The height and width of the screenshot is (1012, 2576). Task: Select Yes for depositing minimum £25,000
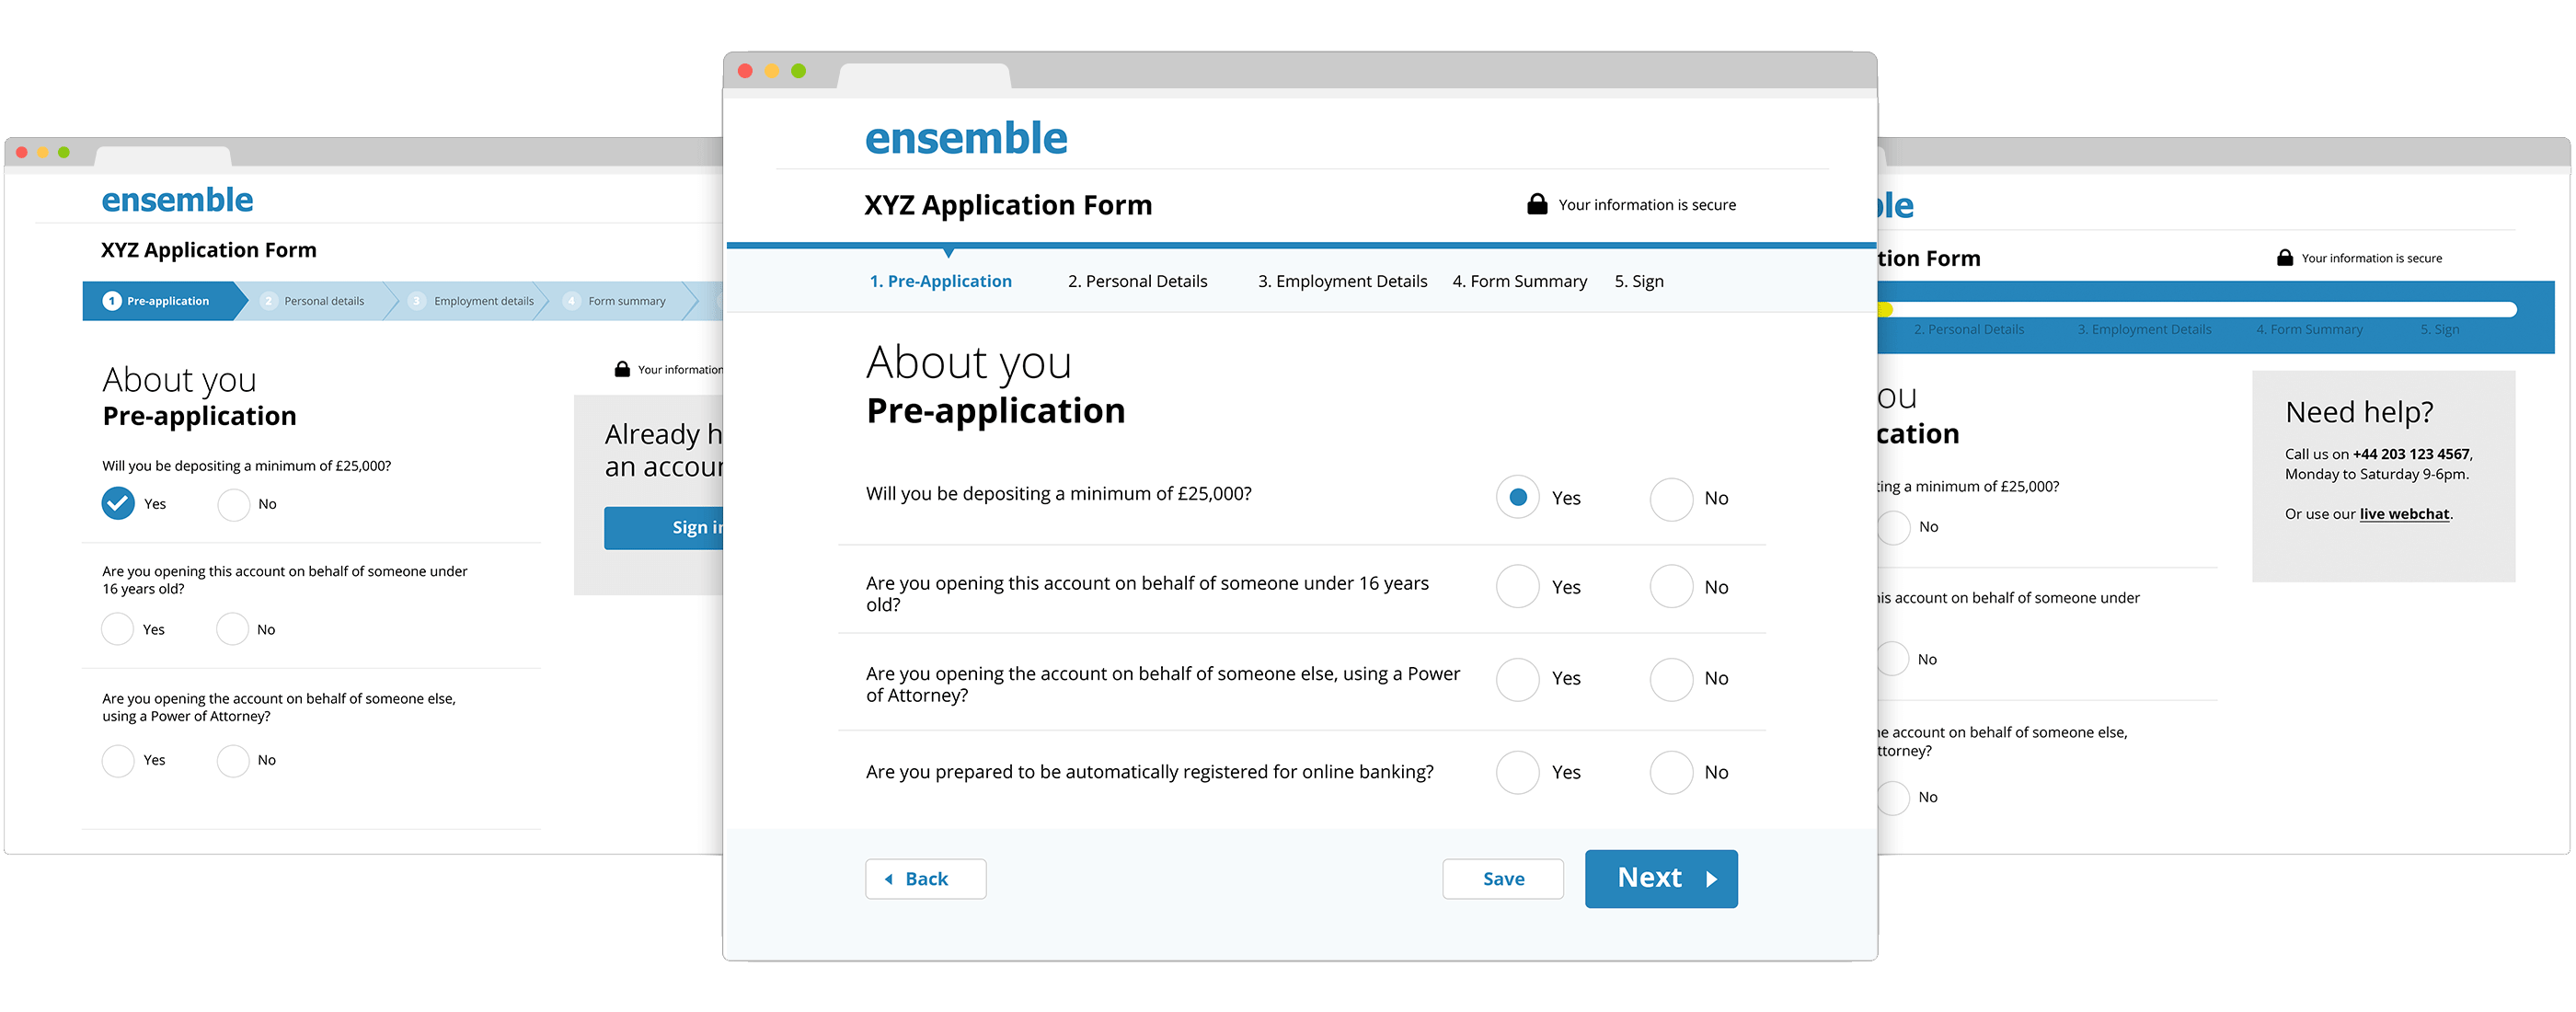click(1513, 493)
